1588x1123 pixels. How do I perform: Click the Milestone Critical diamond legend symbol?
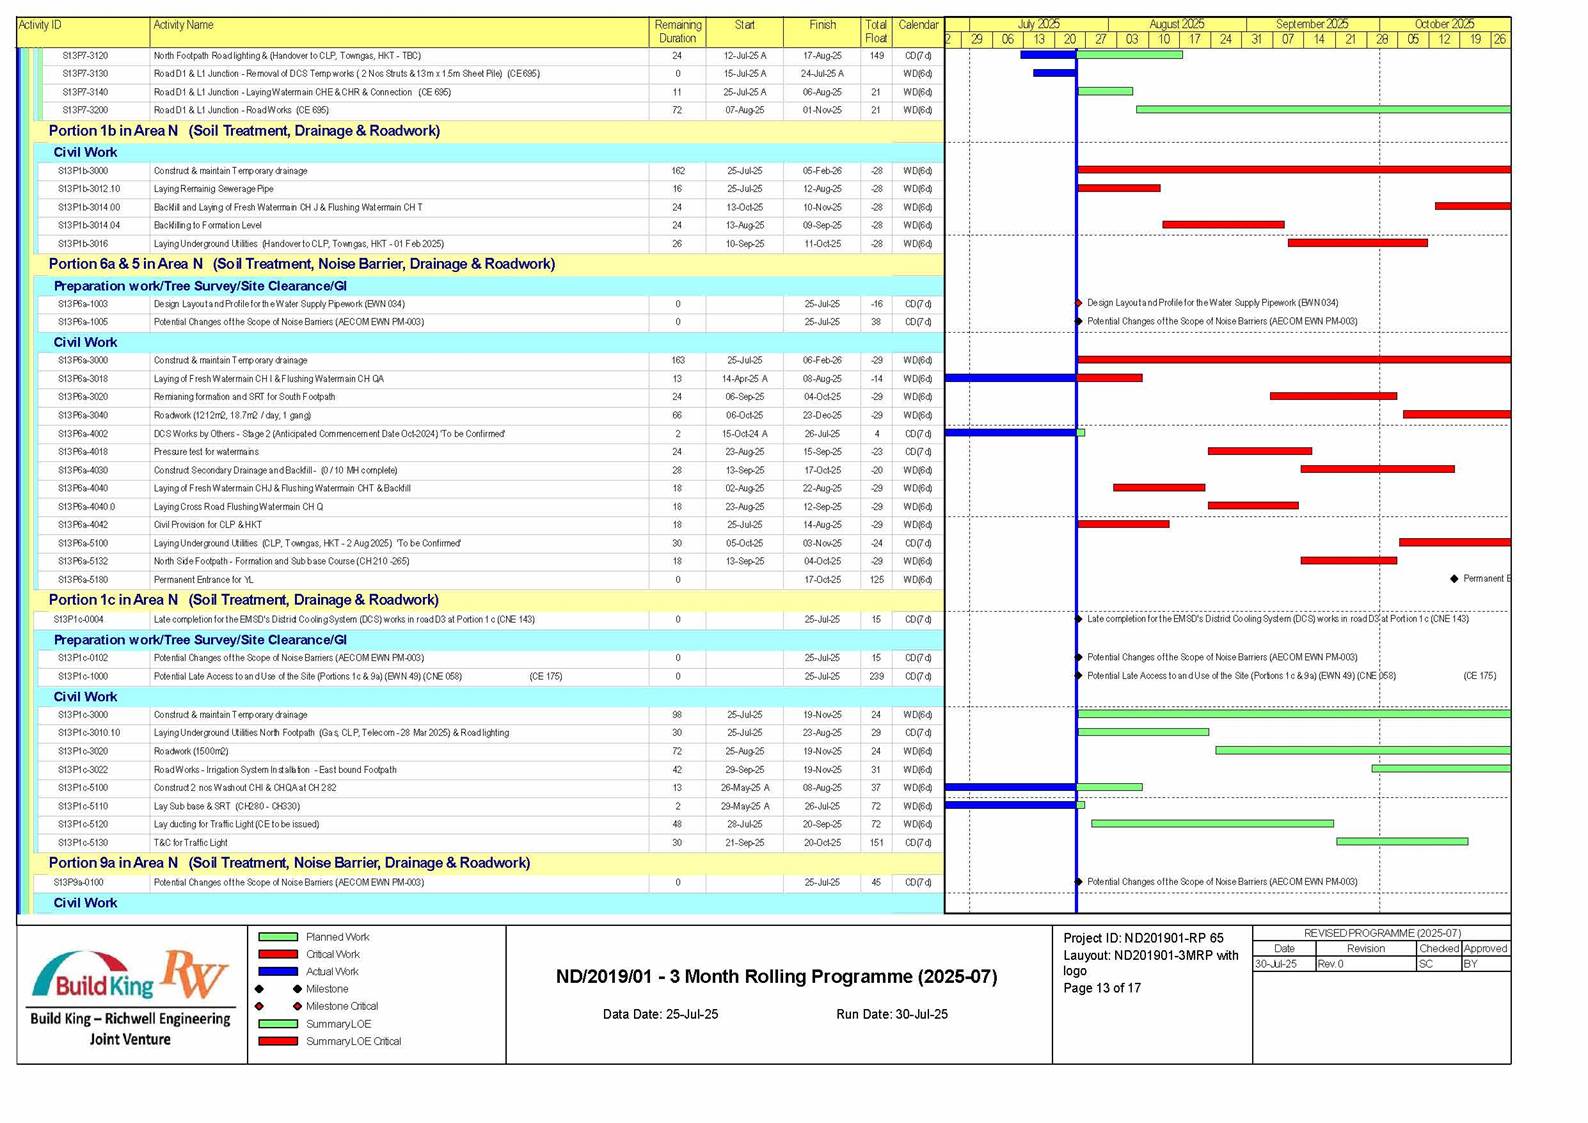[278, 1006]
